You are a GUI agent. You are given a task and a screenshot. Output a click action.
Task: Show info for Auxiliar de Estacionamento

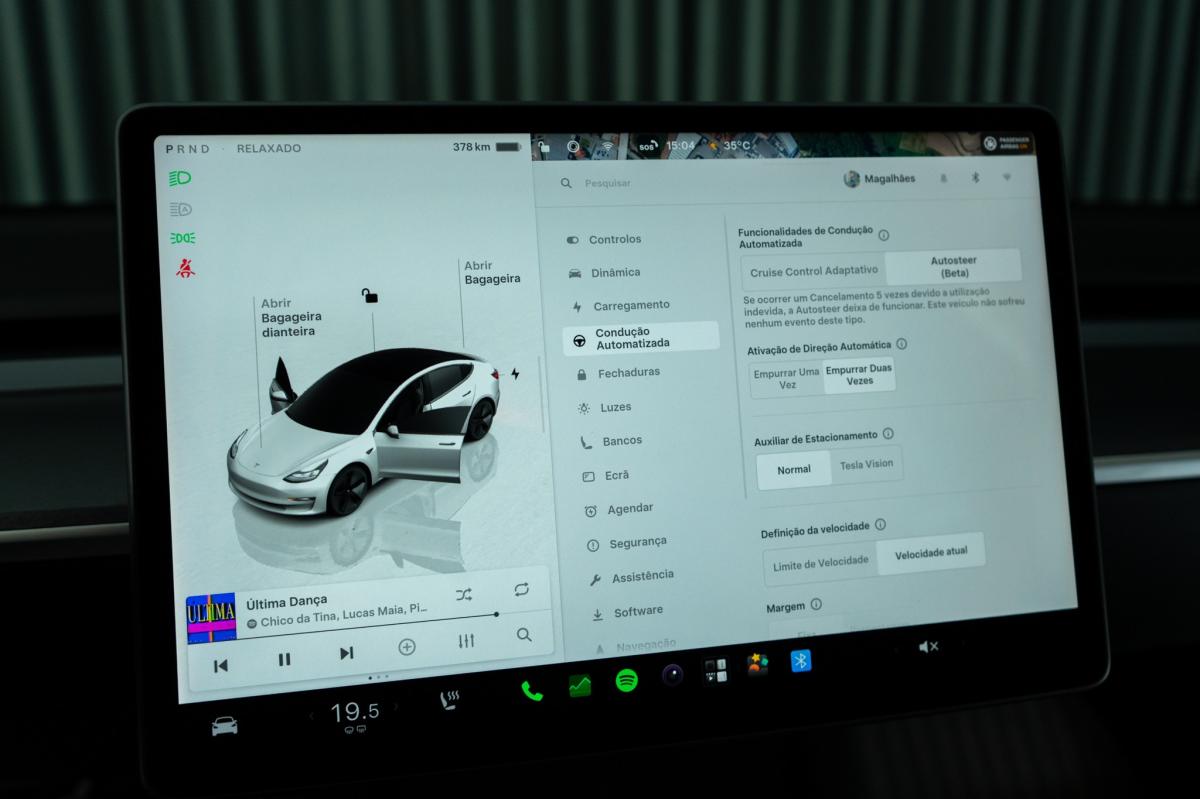(888, 434)
